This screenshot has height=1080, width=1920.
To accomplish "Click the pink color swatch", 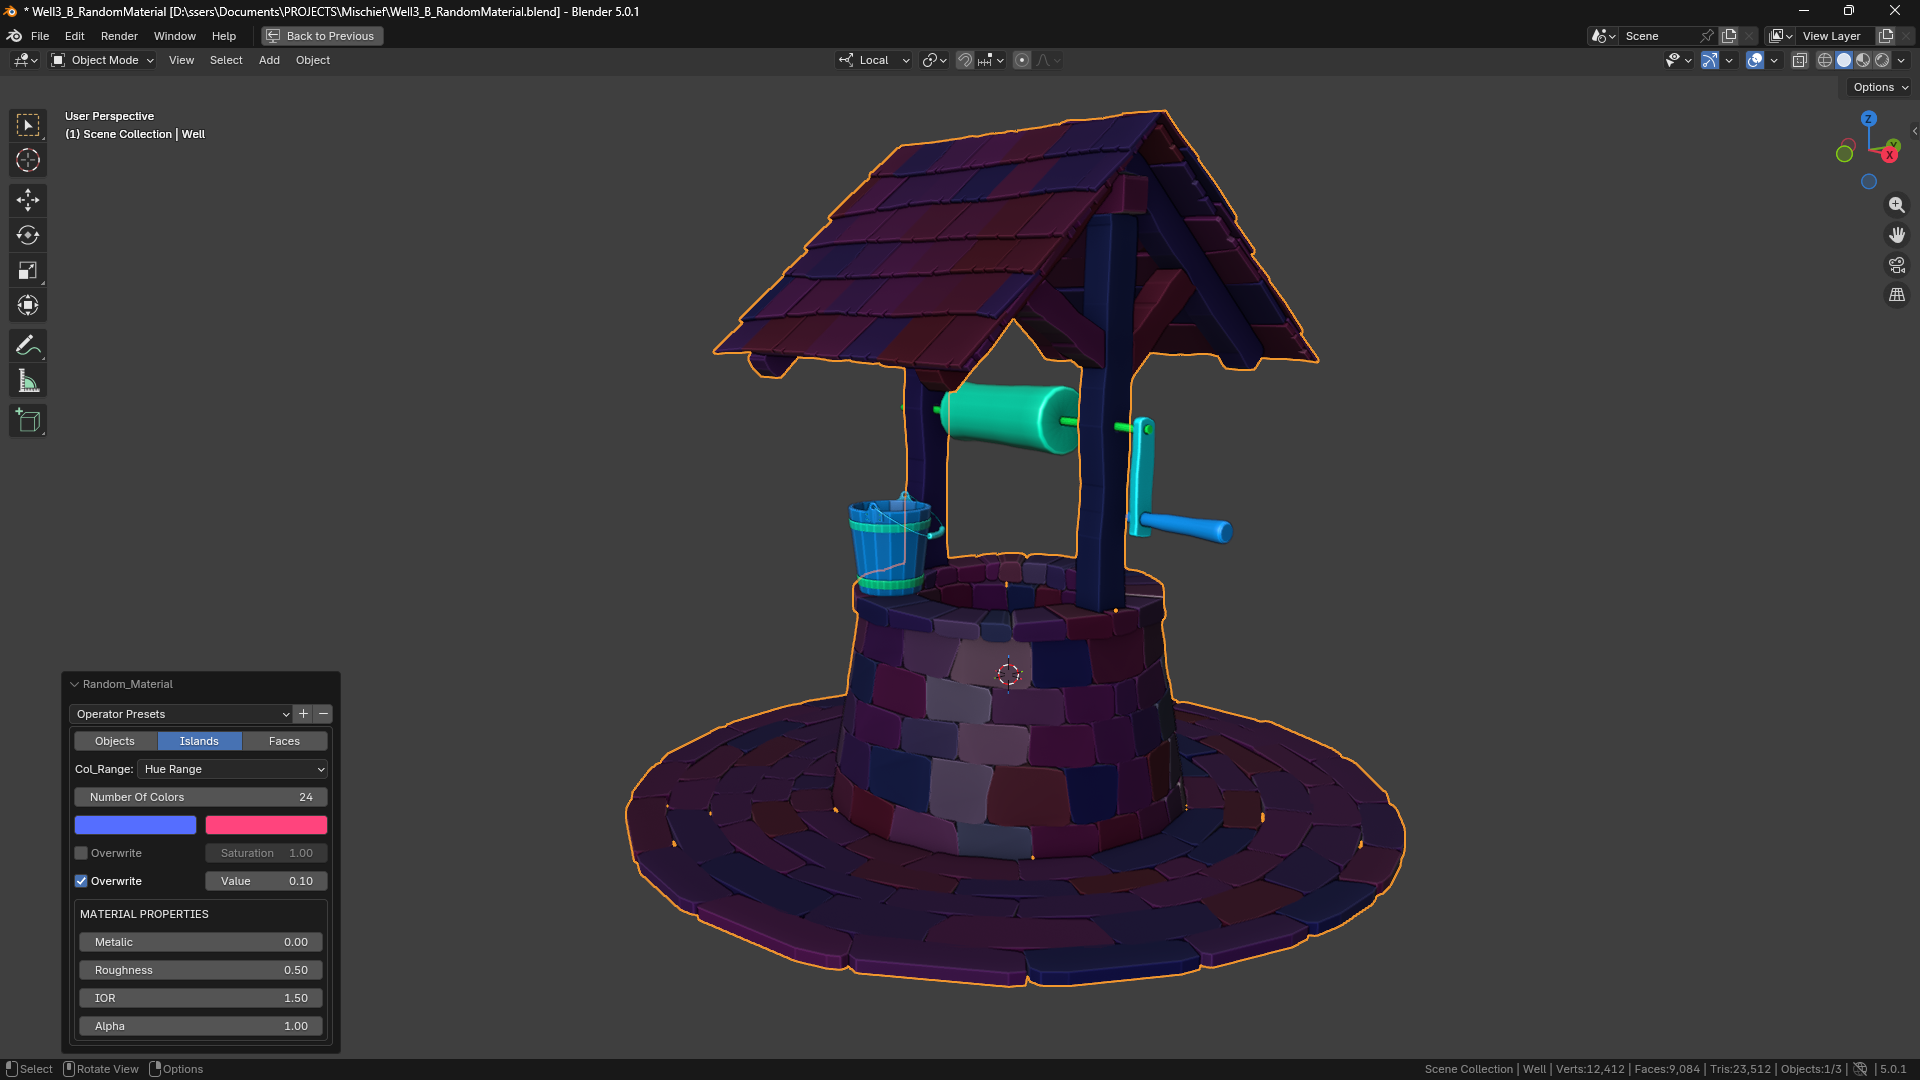I will (266, 825).
